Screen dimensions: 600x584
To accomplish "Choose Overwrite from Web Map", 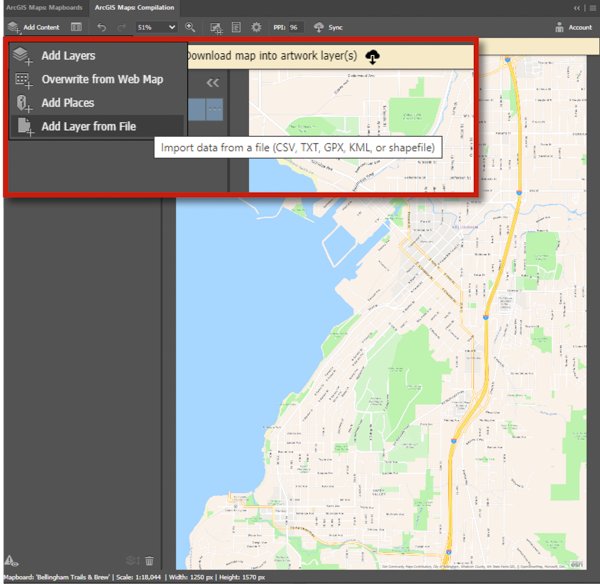I will click(102, 79).
